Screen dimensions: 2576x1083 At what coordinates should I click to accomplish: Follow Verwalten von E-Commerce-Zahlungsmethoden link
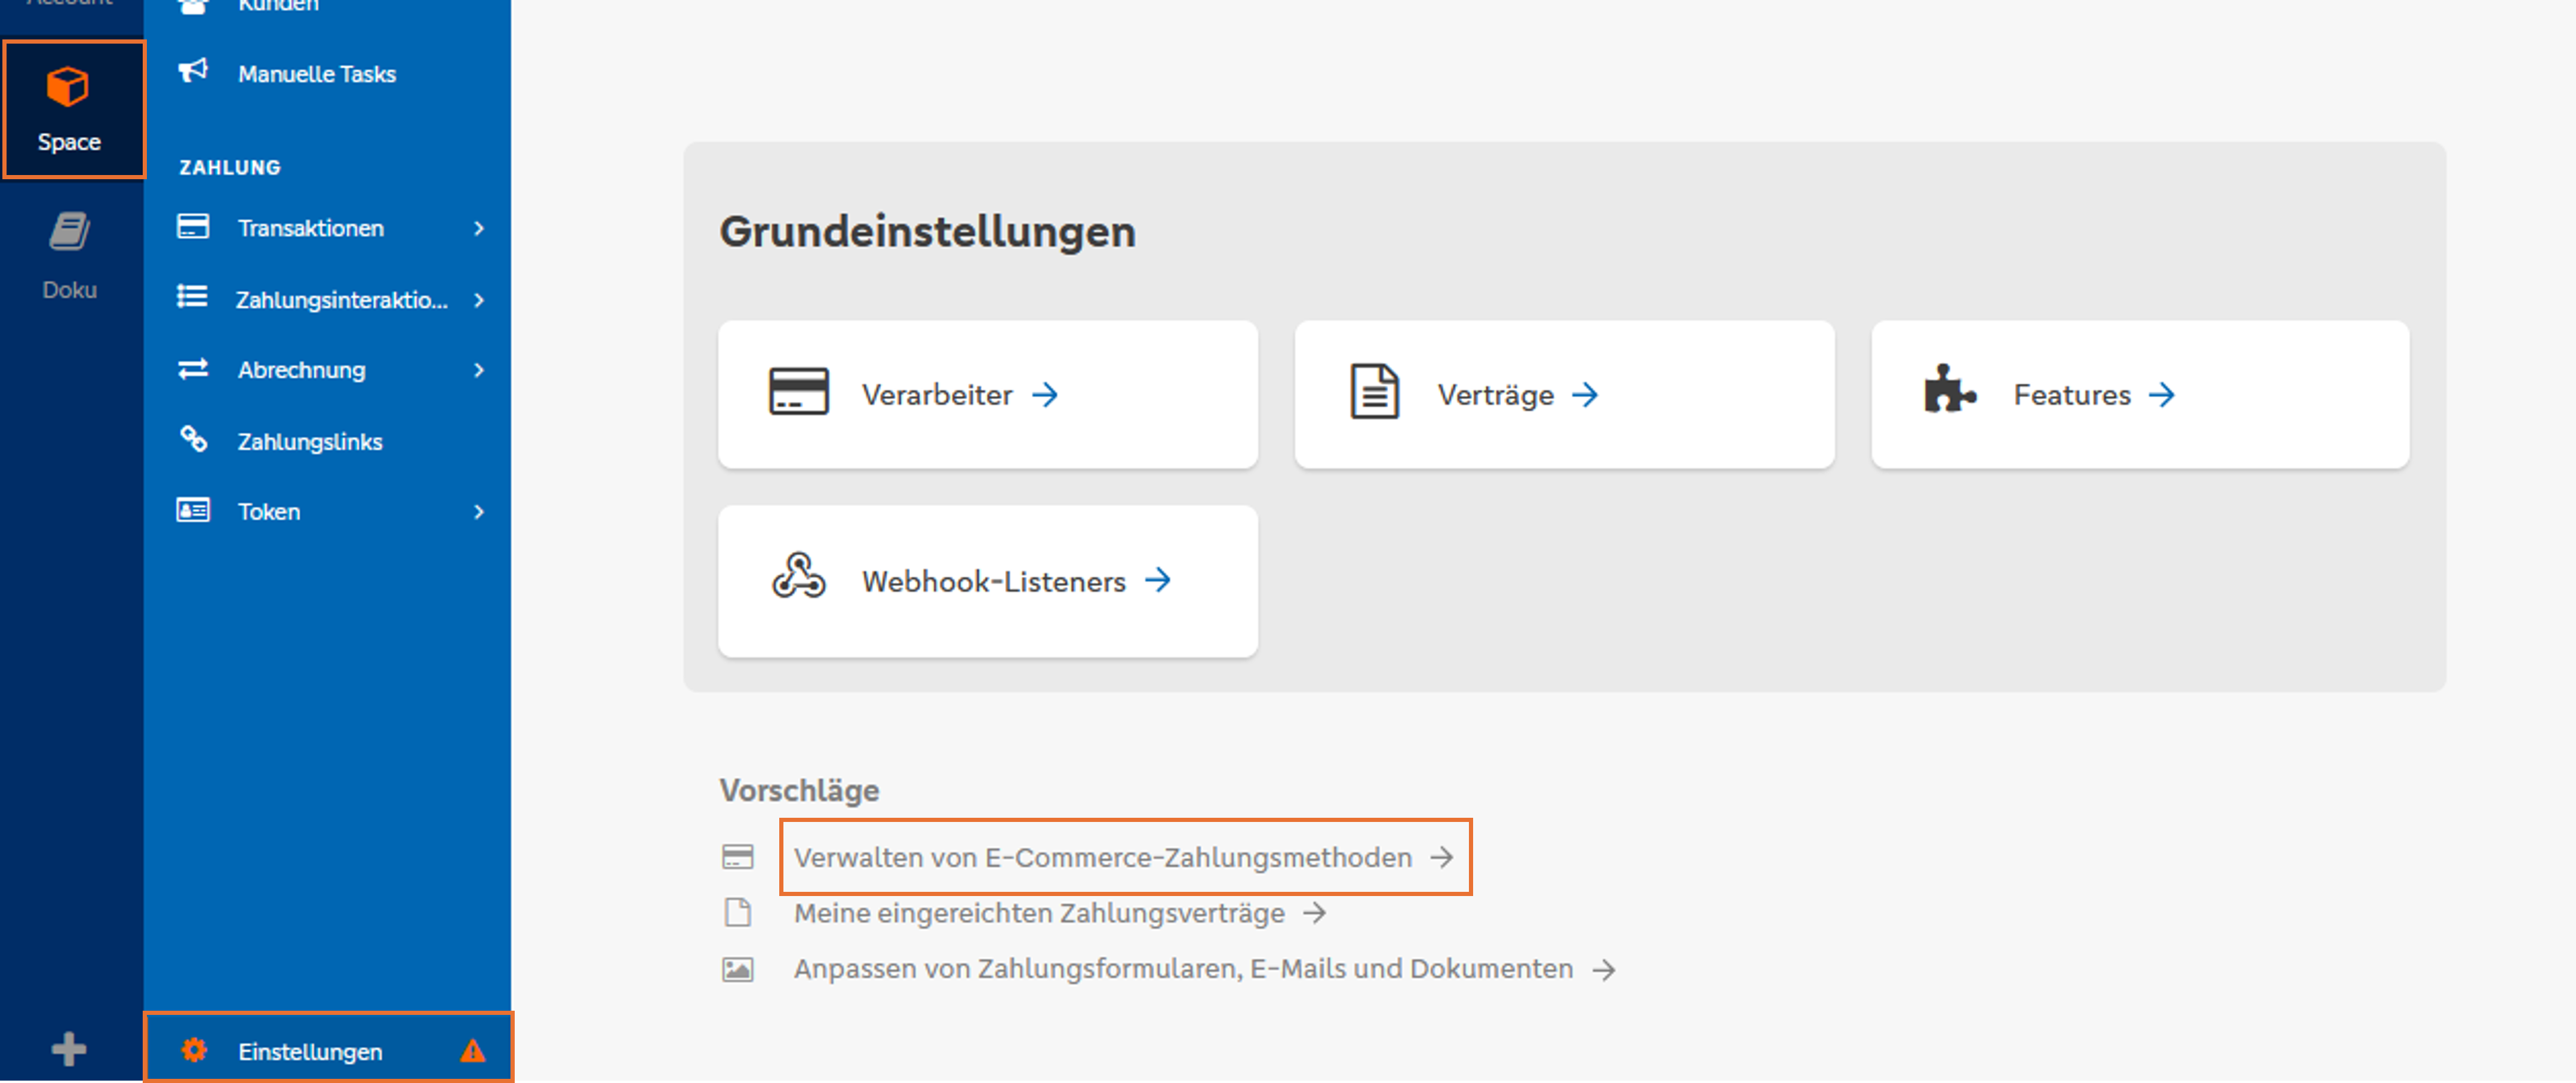tap(1124, 857)
